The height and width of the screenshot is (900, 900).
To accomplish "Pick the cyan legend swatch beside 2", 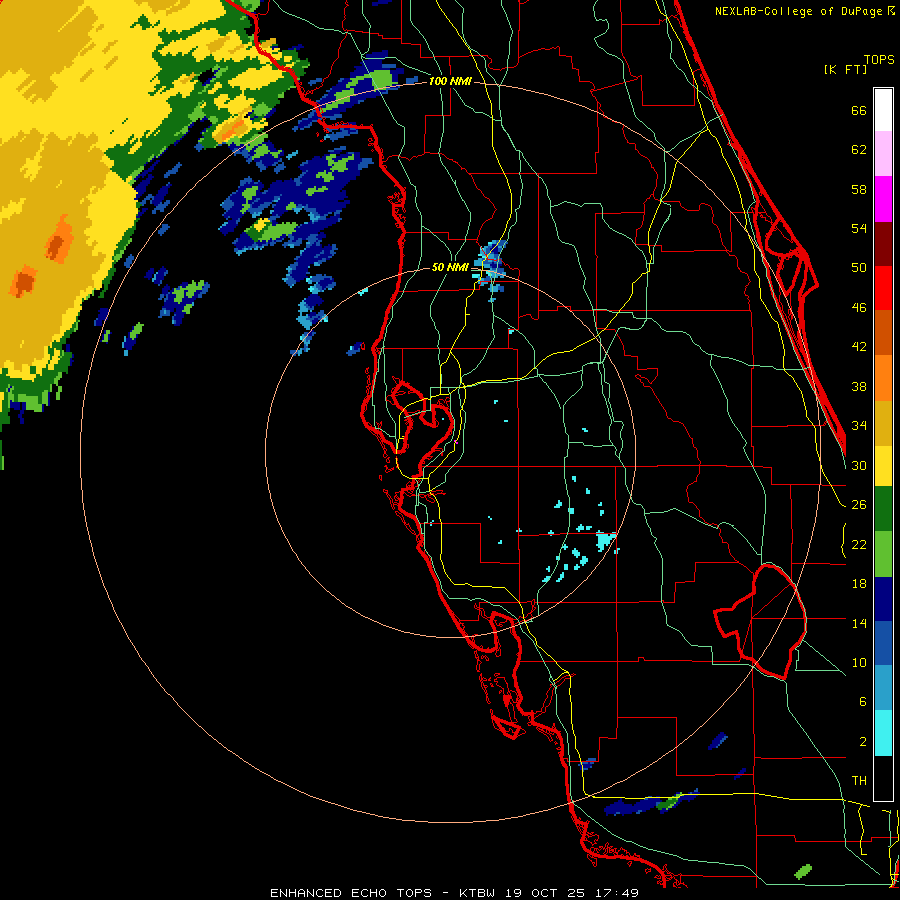I will point(883,733).
